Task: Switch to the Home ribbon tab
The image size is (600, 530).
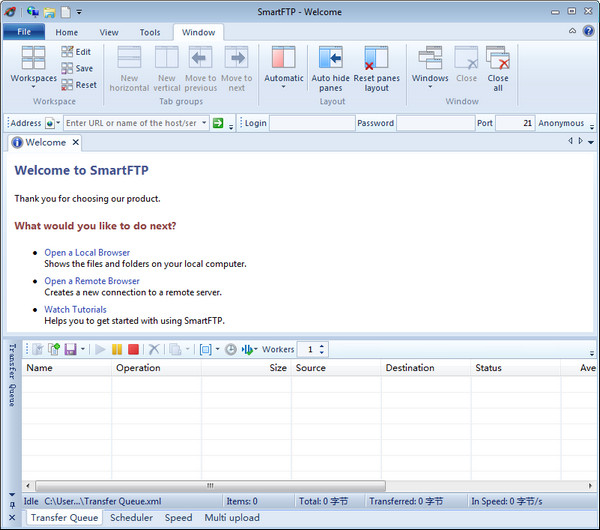Action: [67, 32]
